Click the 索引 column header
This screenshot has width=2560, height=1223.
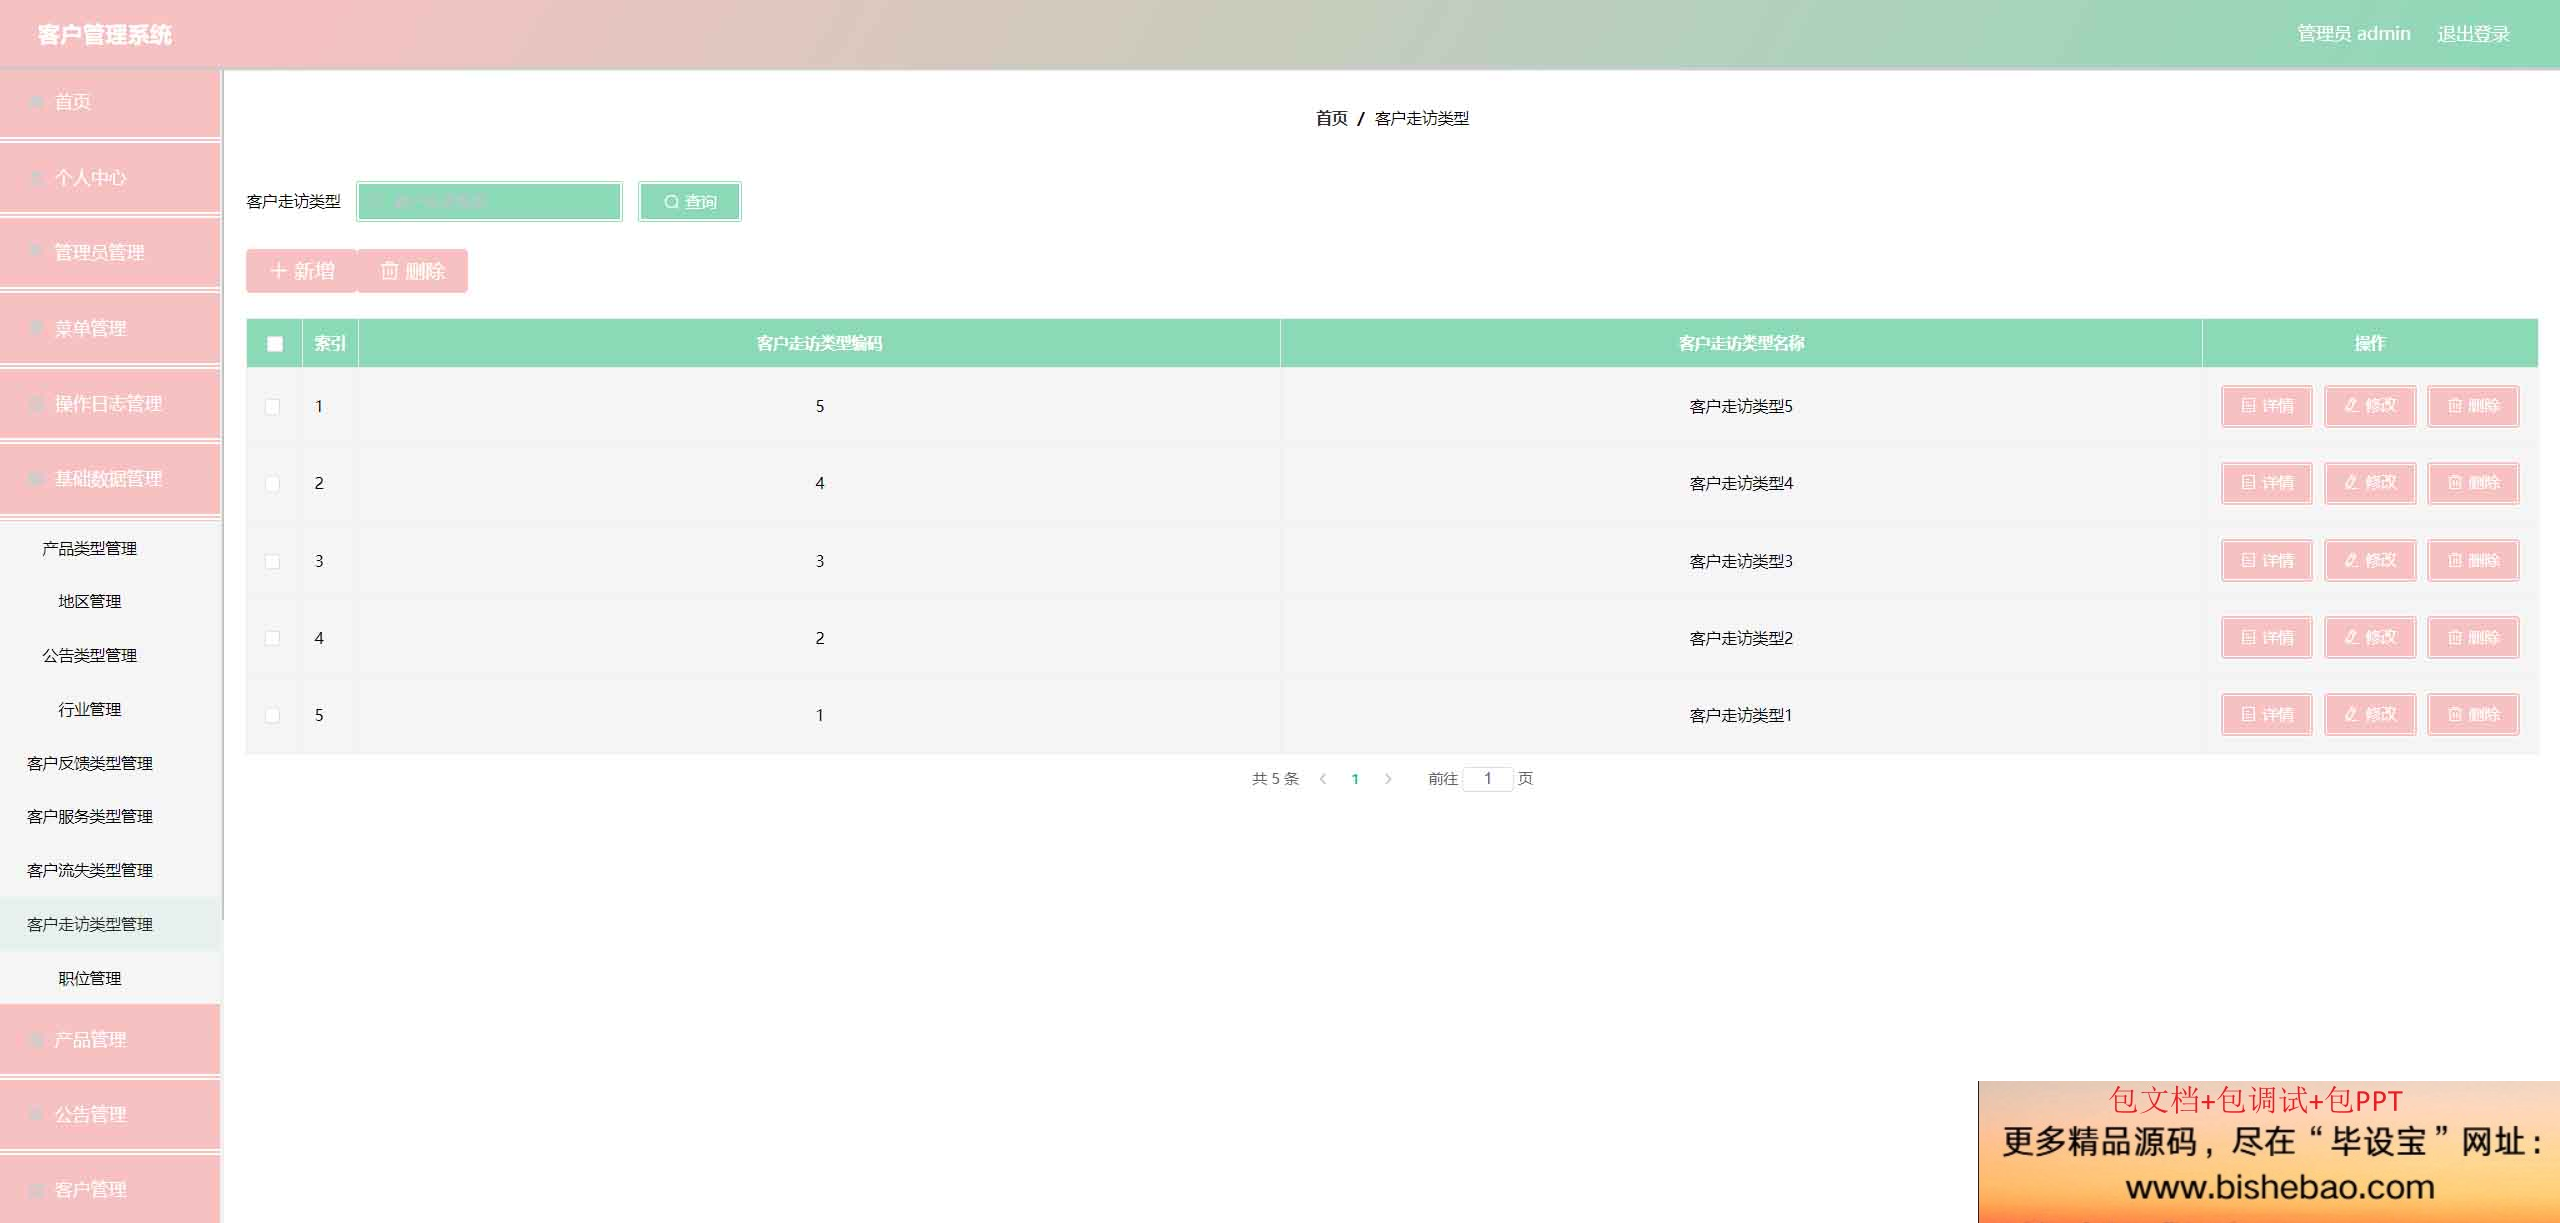click(x=330, y=344)
